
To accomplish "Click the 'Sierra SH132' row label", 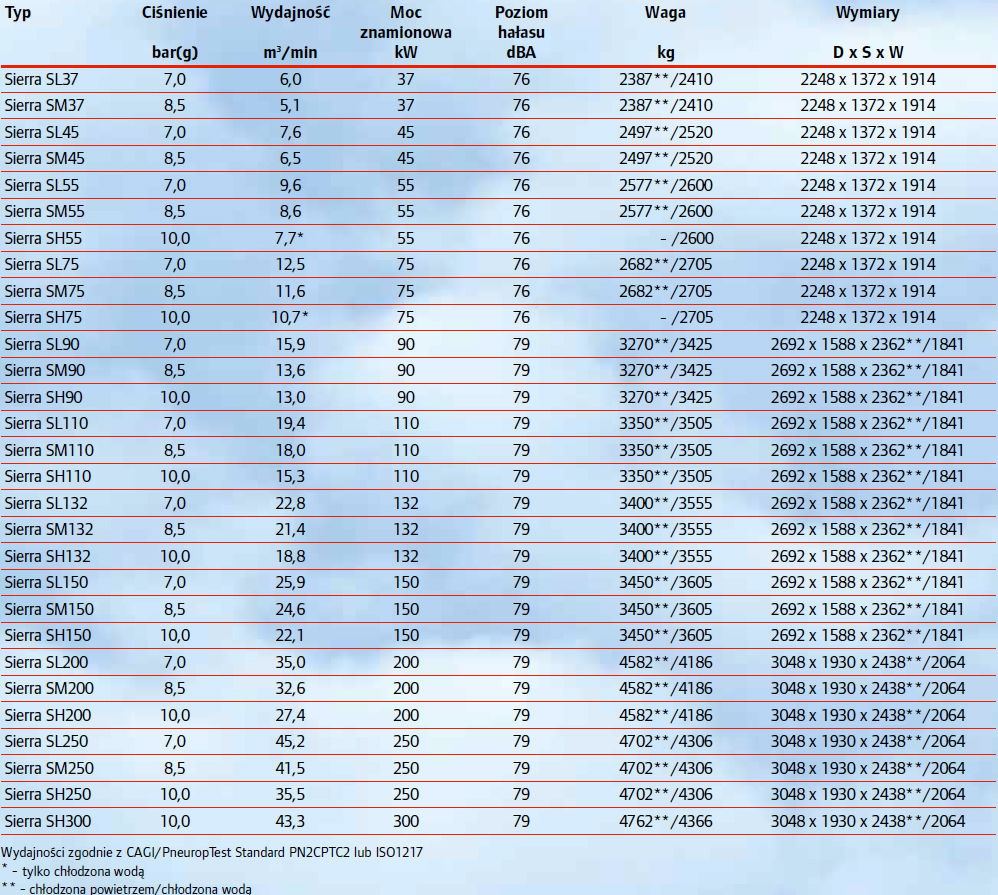I will [48, 556].
